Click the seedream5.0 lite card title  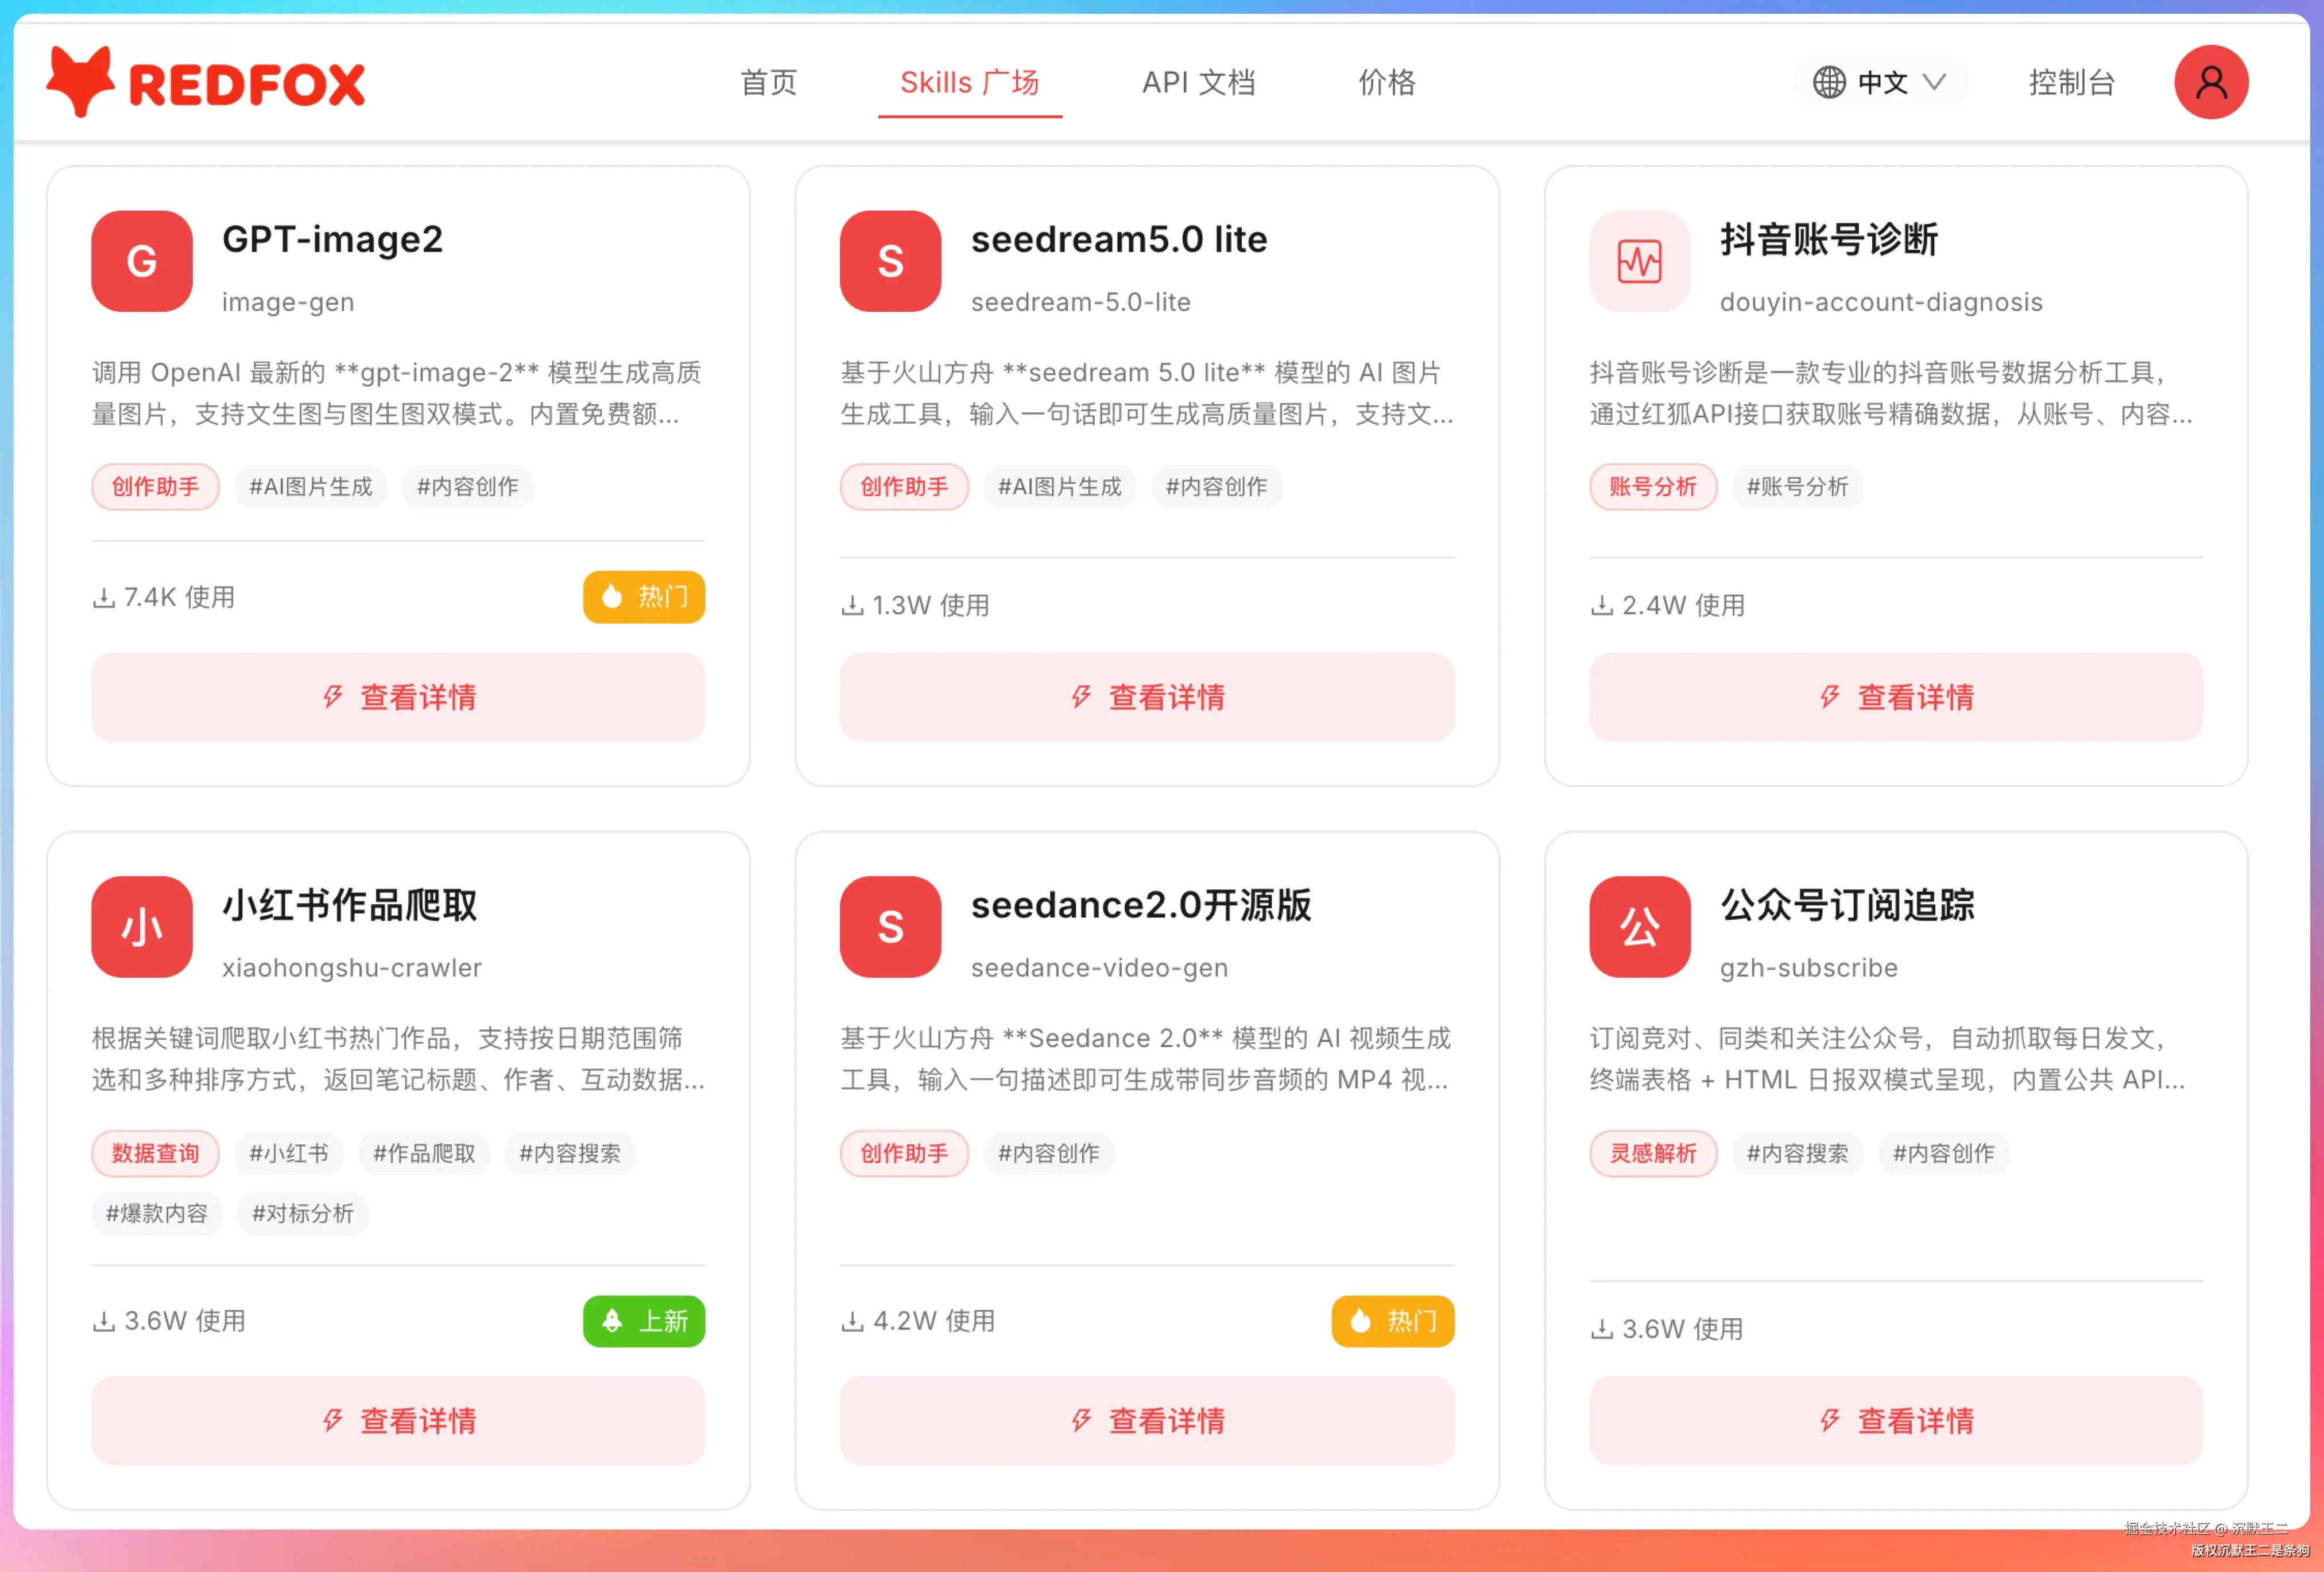(x=1119, y=239)
